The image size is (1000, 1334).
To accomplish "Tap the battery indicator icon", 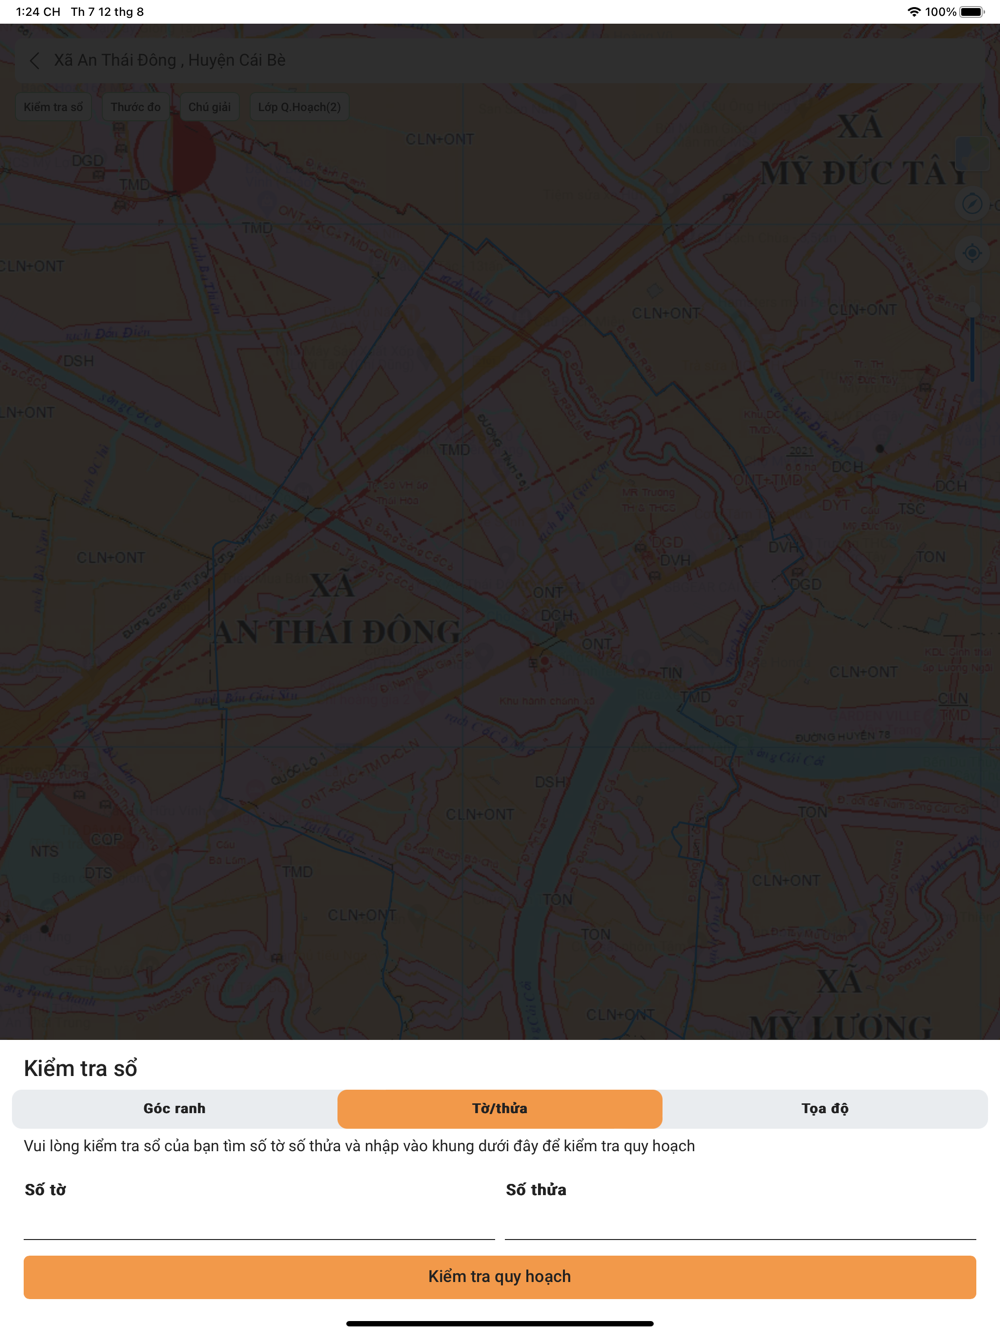I will [x=972, y=12].
